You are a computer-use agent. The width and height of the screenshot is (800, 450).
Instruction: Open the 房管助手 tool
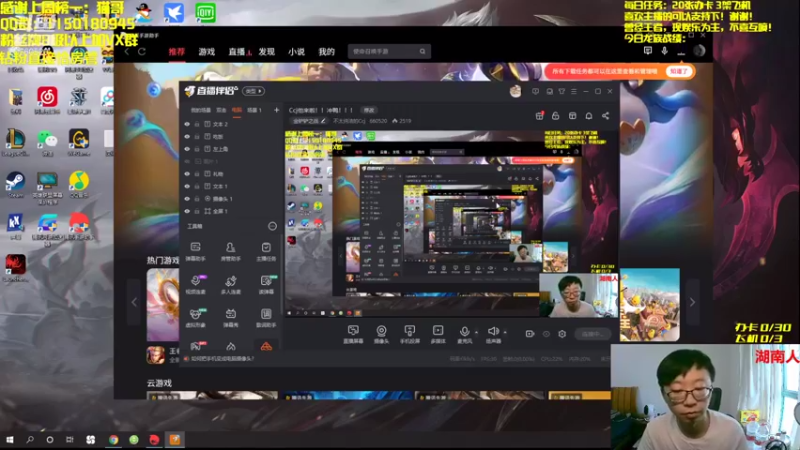pos(231,252)
